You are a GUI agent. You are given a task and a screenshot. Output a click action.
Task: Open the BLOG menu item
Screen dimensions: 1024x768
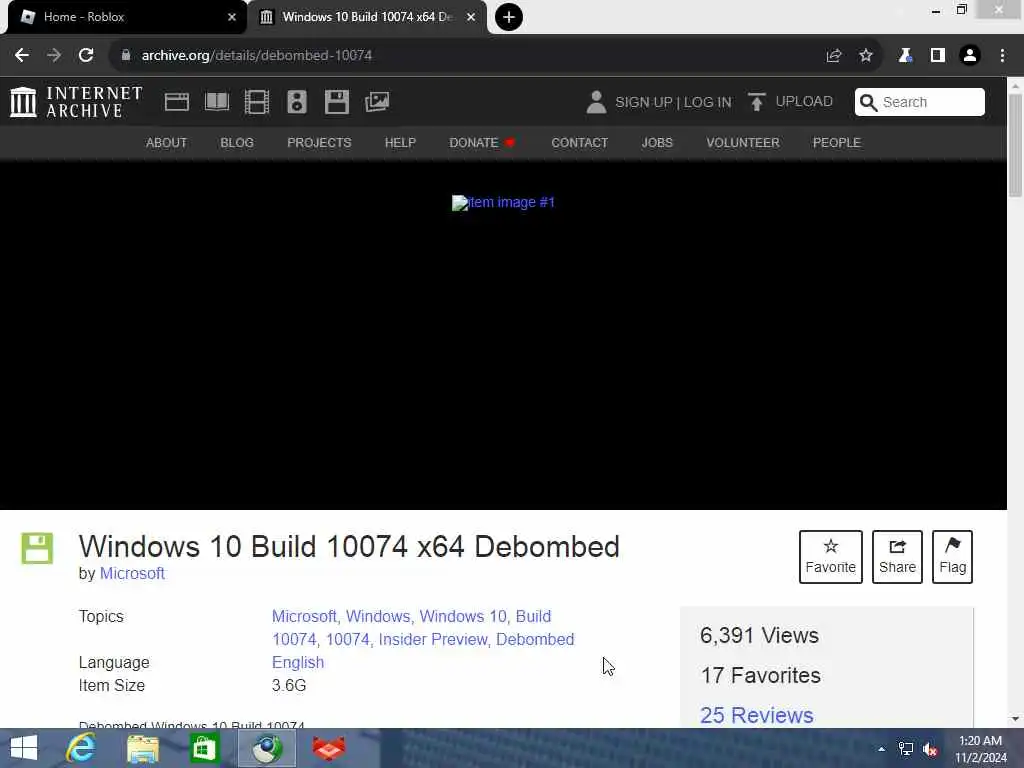(x=237, y=142)
